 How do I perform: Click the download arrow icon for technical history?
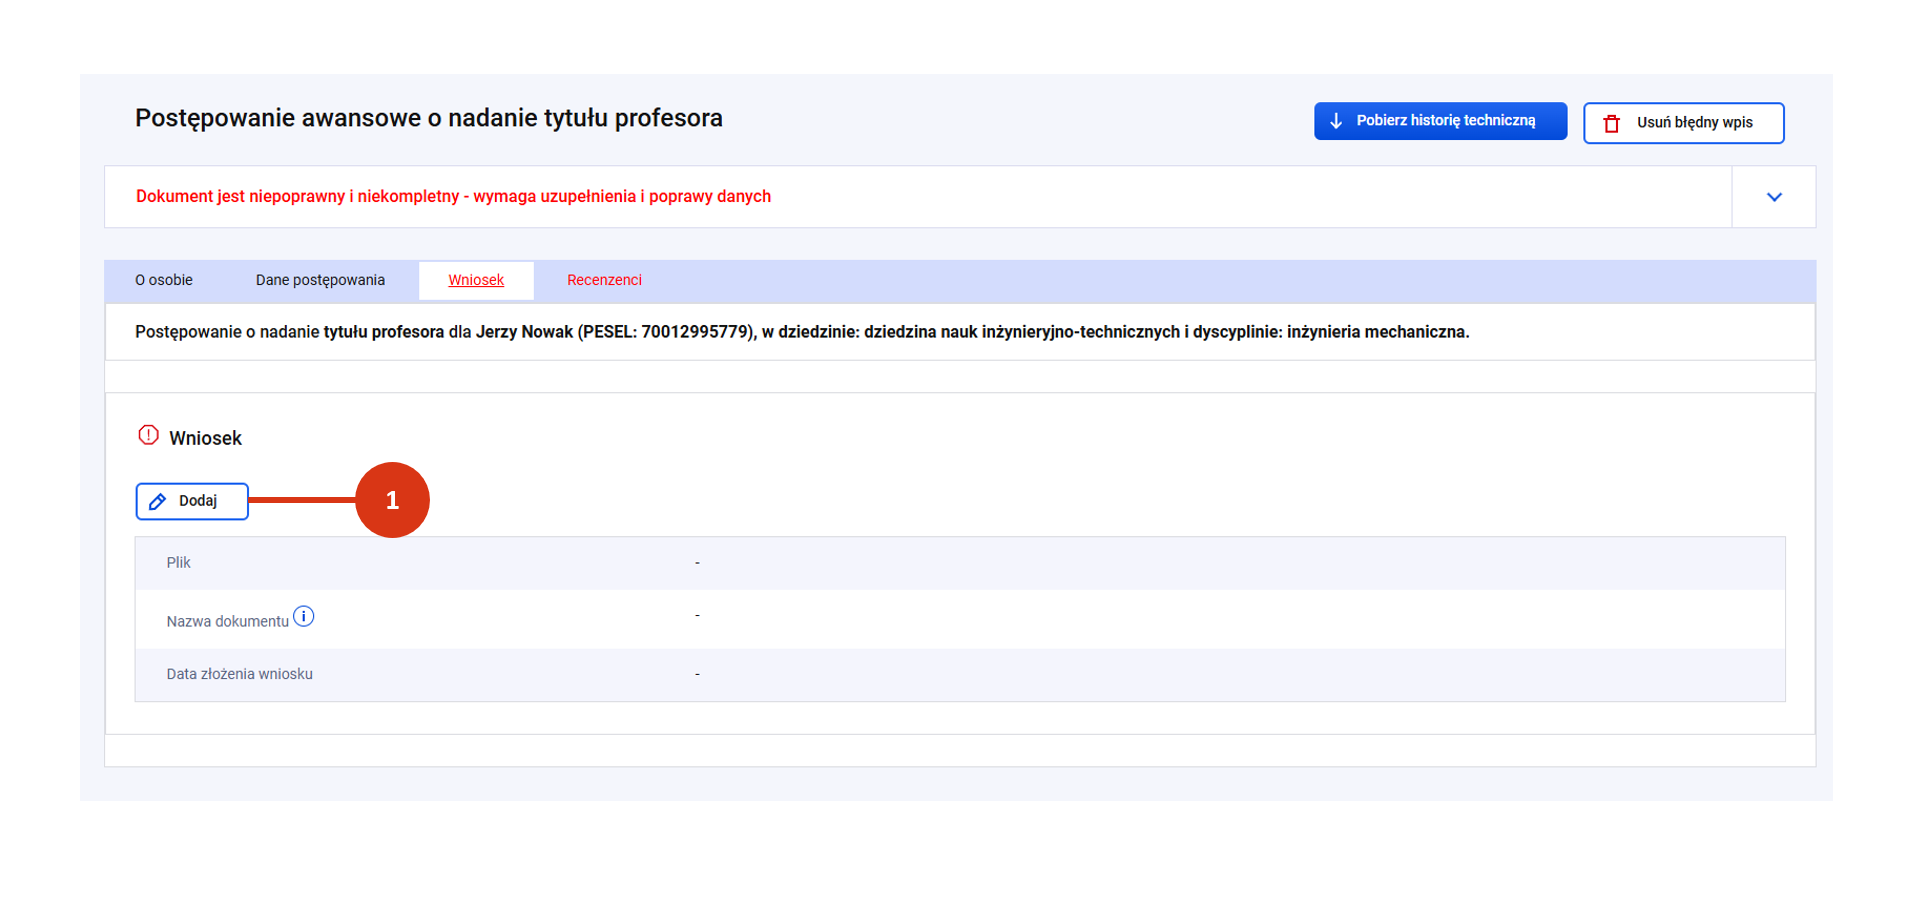click(1336, 121)
